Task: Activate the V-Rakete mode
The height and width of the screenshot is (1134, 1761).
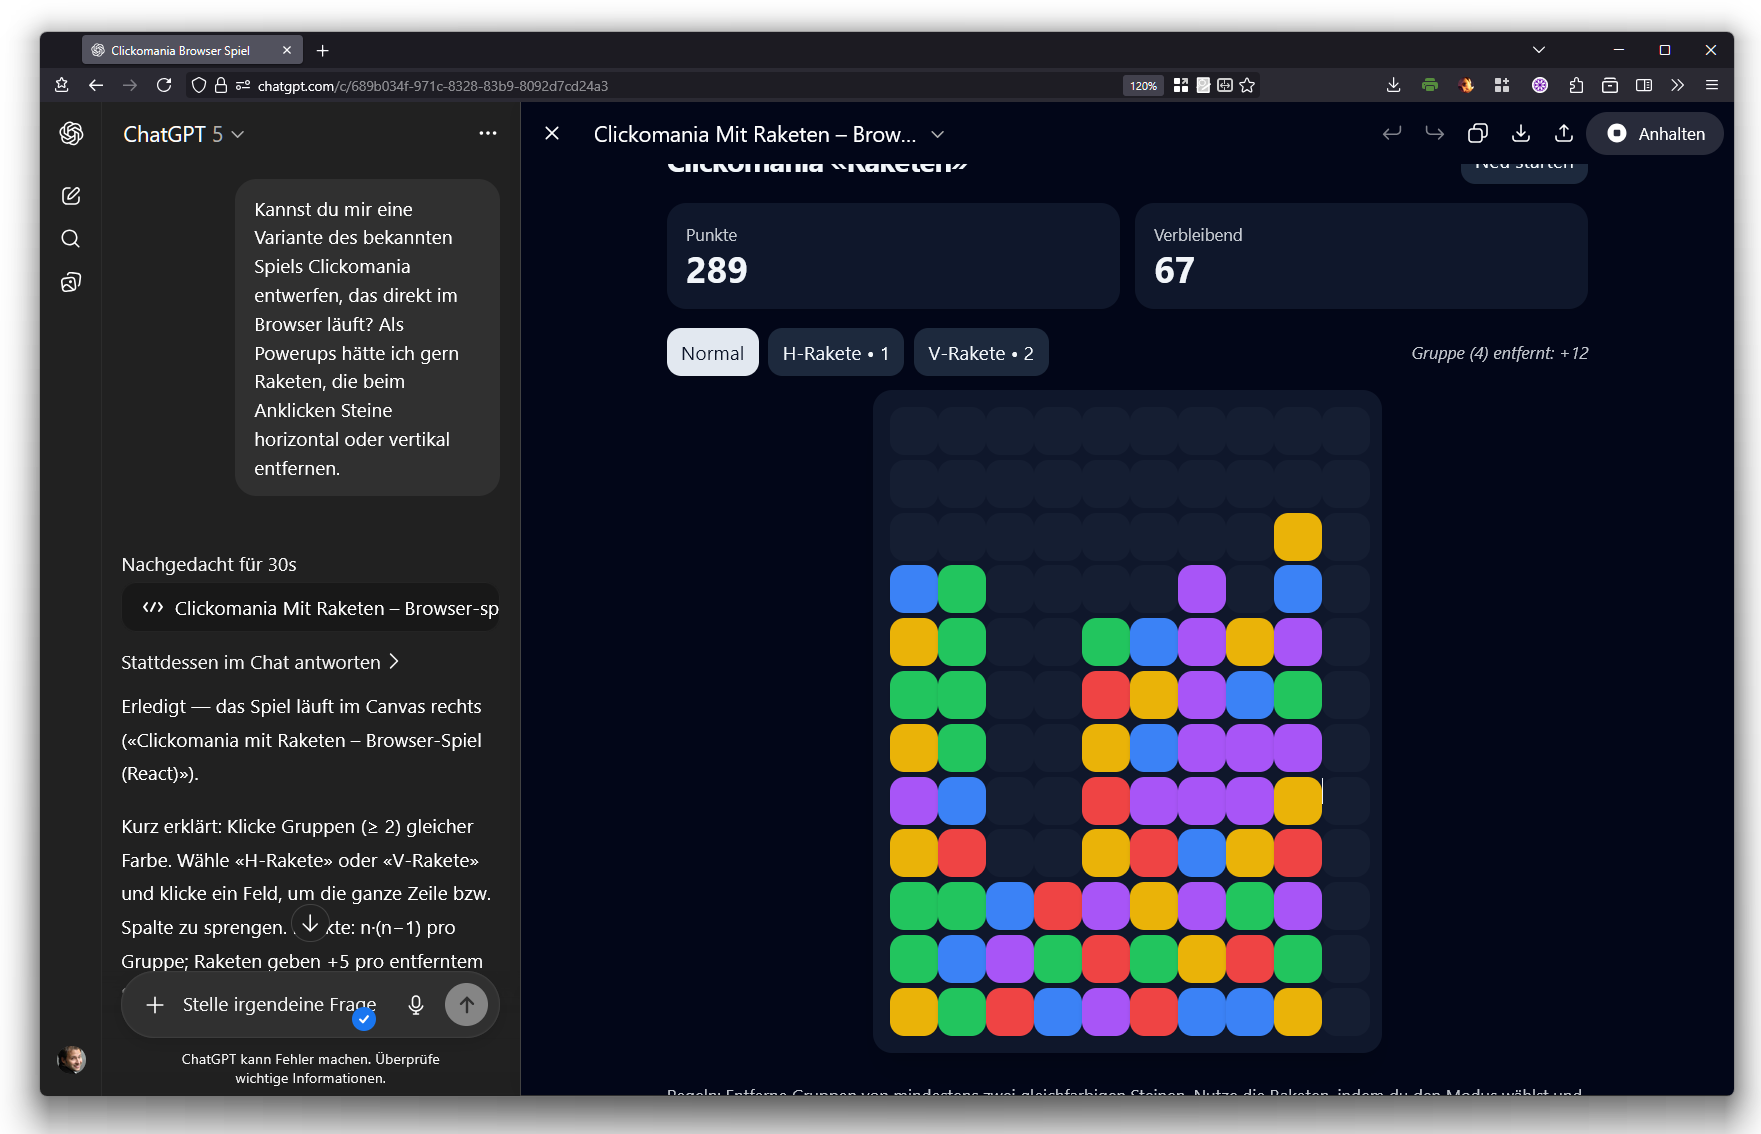Action: click(980, 353)
